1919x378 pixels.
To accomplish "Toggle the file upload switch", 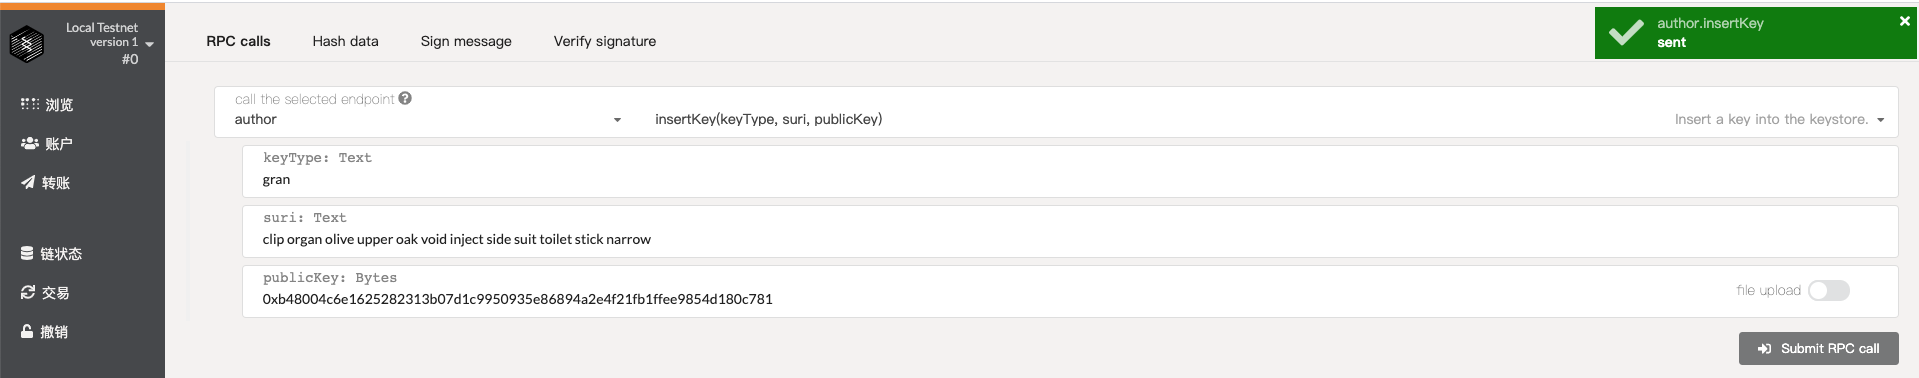I will pyautogui.click(x=1829, y=290).
